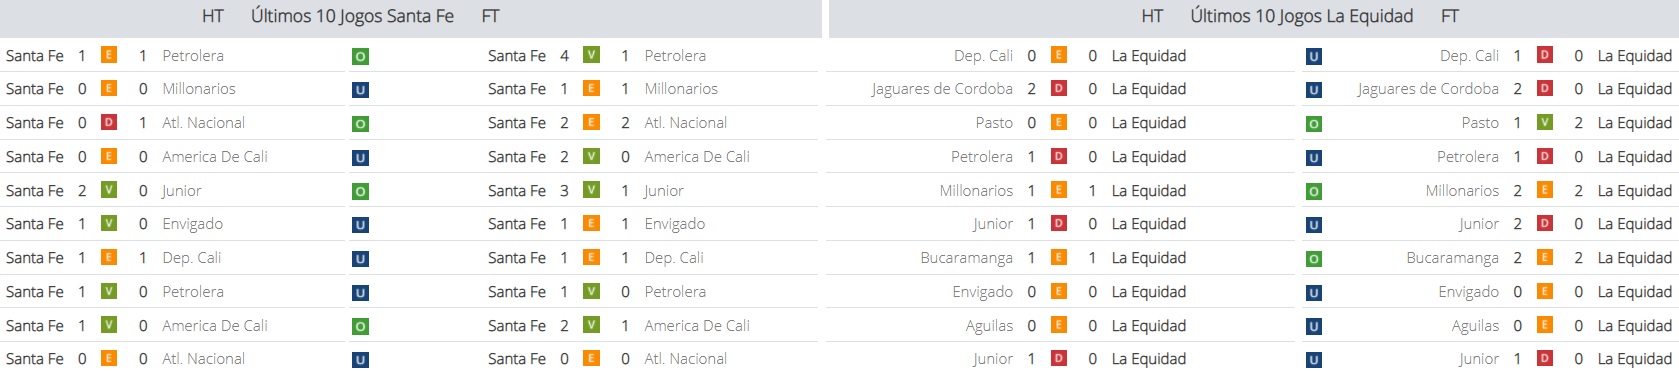Click HT label in the Santa Fe header
This screenshot has width=1679, height=371.
[x=213, y=16]
